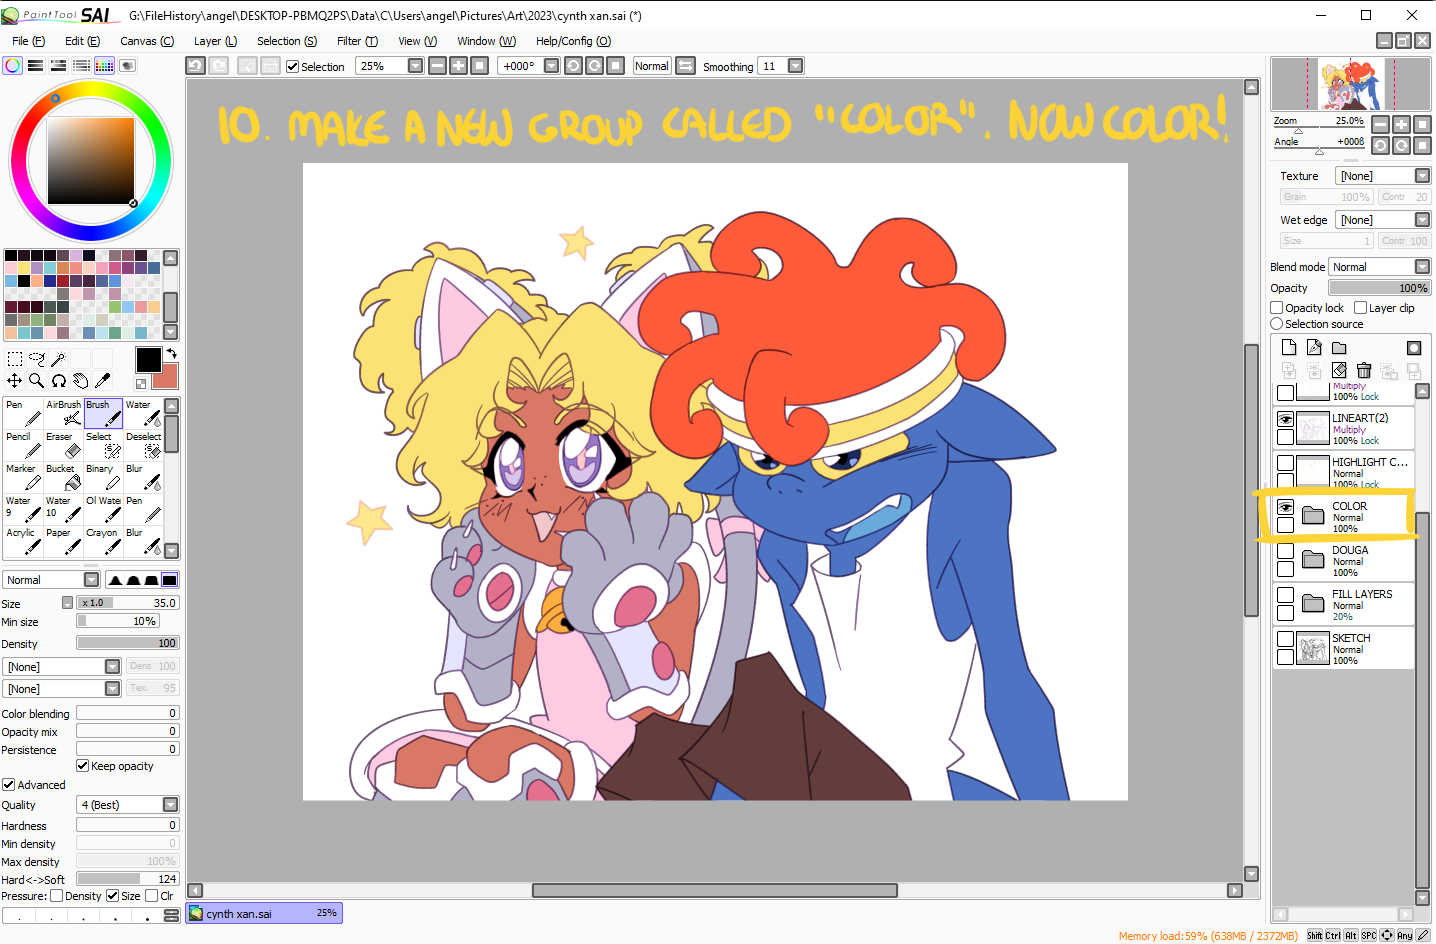Image resolution: width=1436 pixels, height=944 pixels.
Task: Create a new layer folder
Action: [x=1339, y=348]
